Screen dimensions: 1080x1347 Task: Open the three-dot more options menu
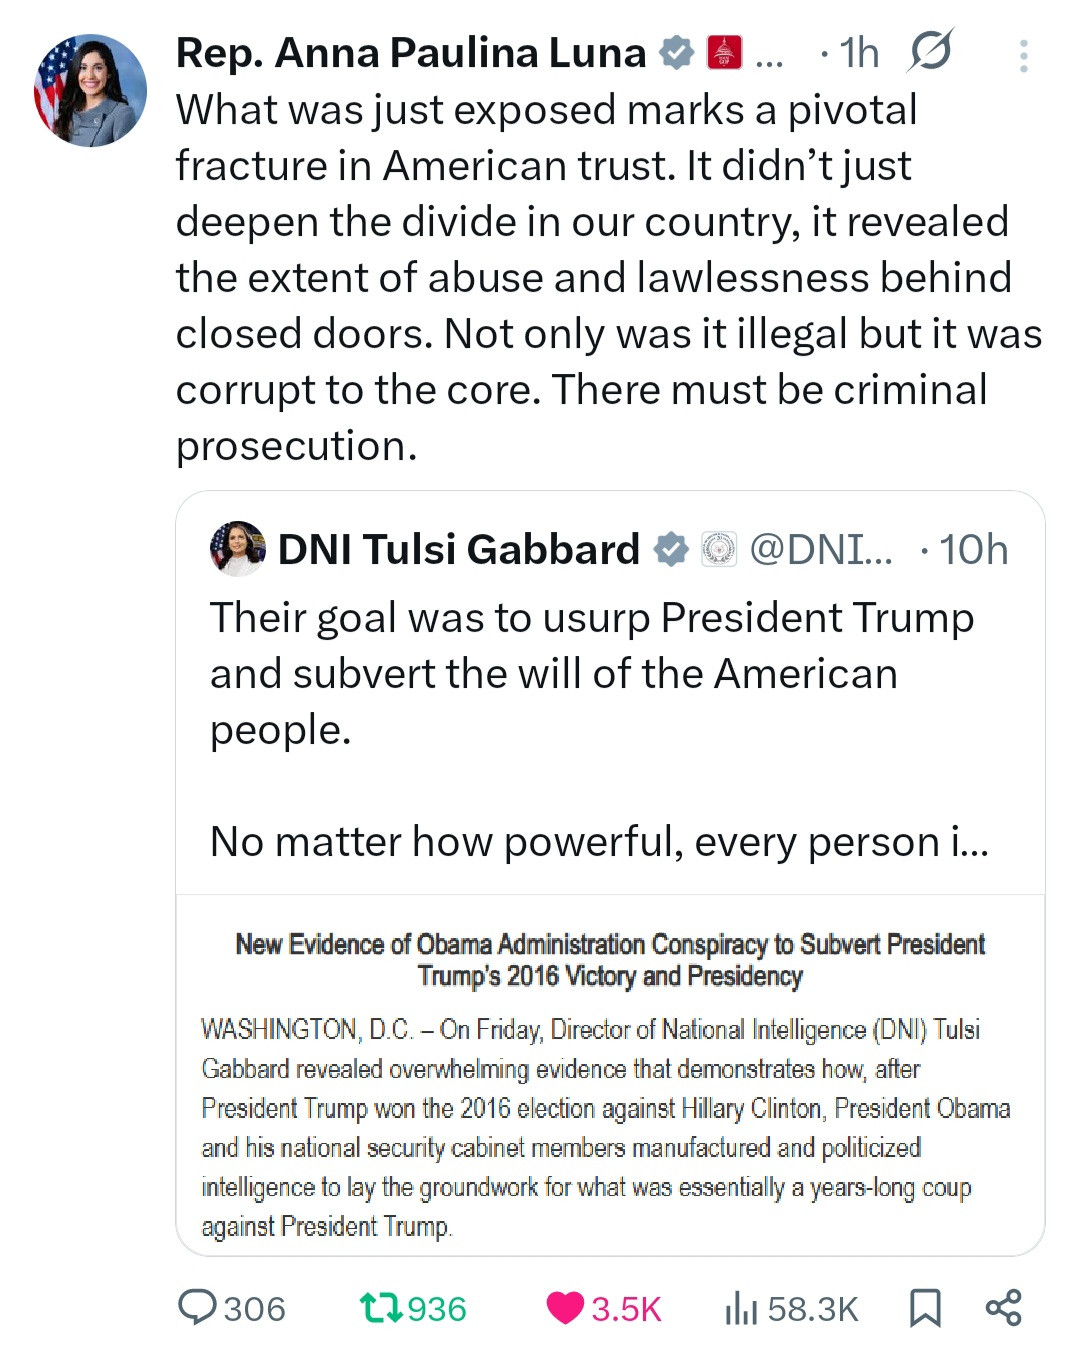pyautogui.click(x=1023, y=56)
